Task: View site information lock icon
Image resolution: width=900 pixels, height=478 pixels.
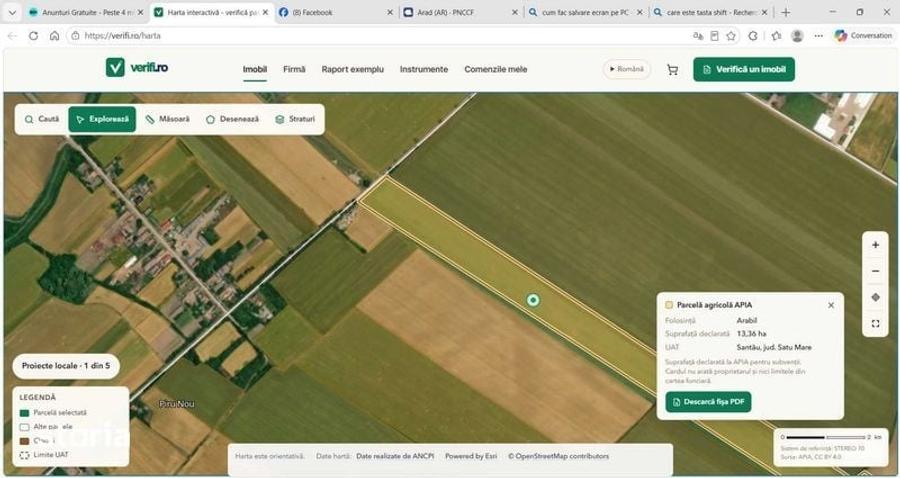Action: [75, 36]
